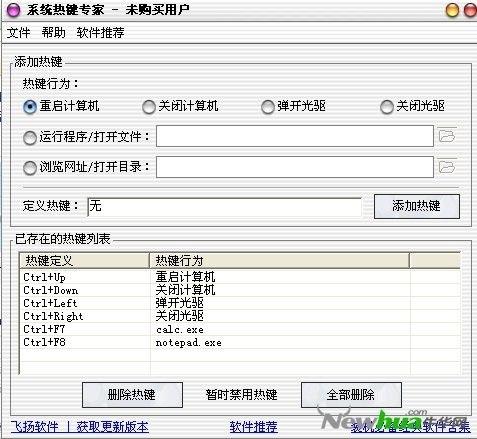Click into the 定义热键 input field
Image resolution: width=477 pixels, height=439 pixels.
coord(224,207)
